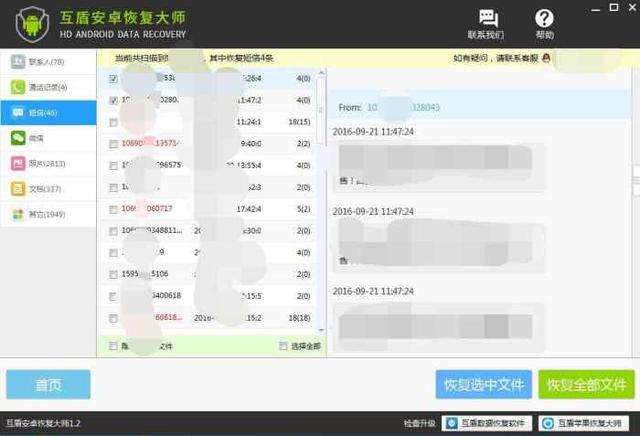Viewport: 640px width, 436px height.
Task: Click 恢复全部文件 recover all button
Action: point(587,384)
